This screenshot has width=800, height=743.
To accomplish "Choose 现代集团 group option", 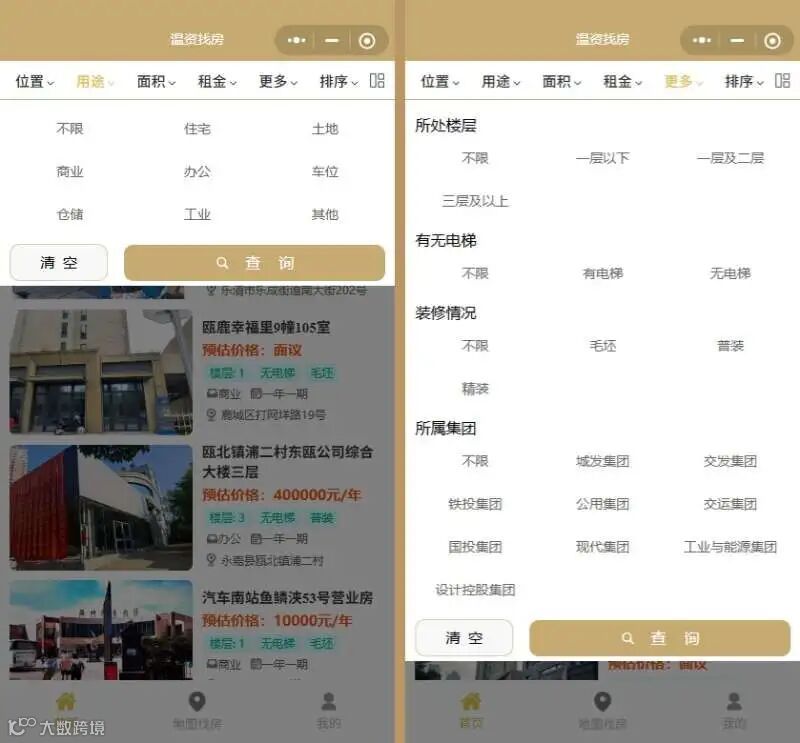I will [603, 547].
